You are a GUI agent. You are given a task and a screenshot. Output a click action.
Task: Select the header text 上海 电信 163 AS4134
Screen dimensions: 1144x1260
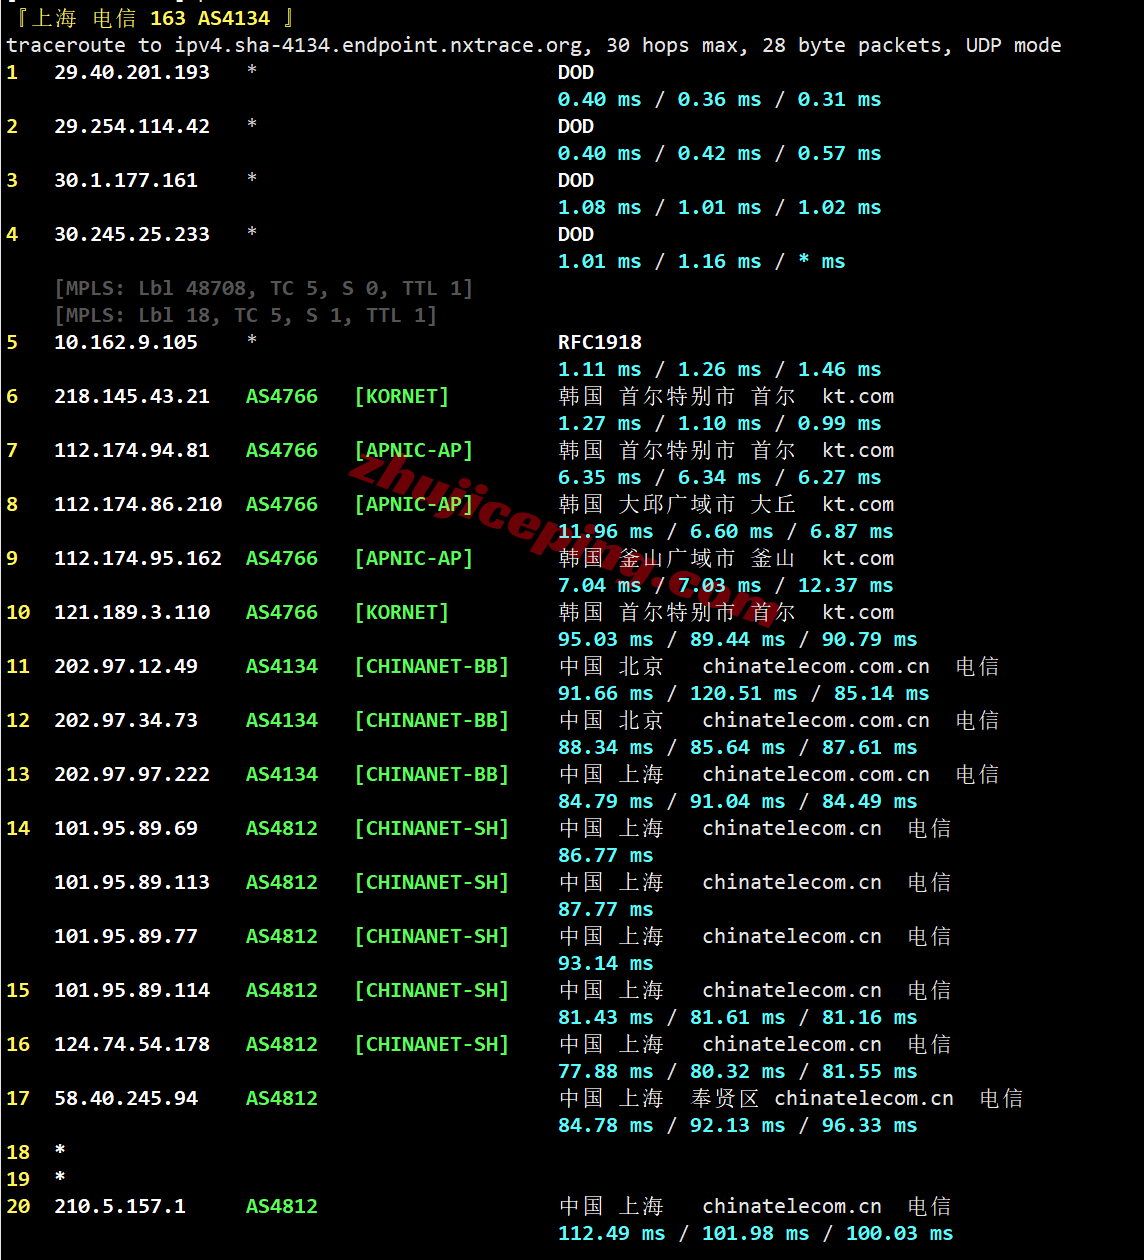click(x=150, y=18)
